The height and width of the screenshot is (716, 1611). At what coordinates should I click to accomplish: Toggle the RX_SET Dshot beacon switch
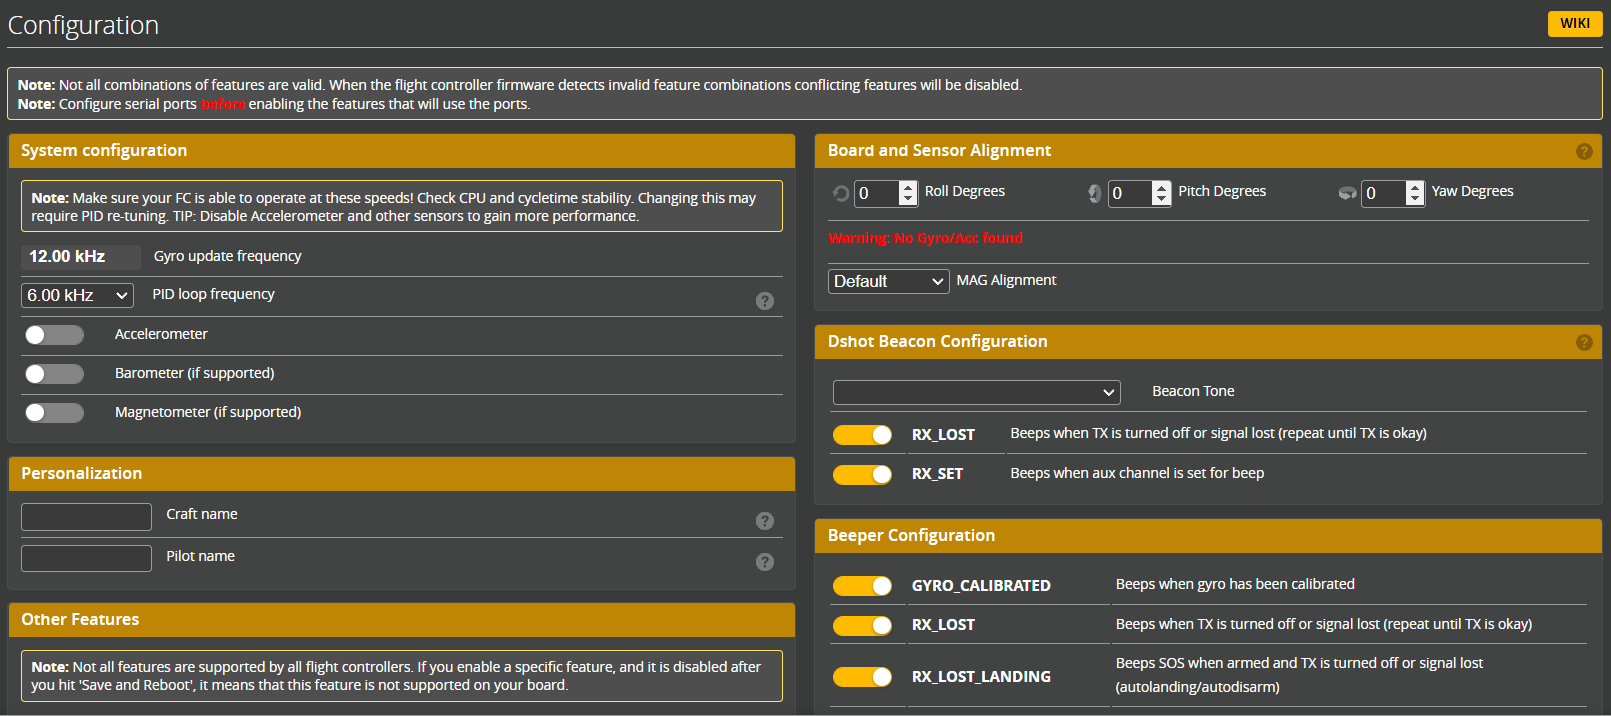click(862, 474)
